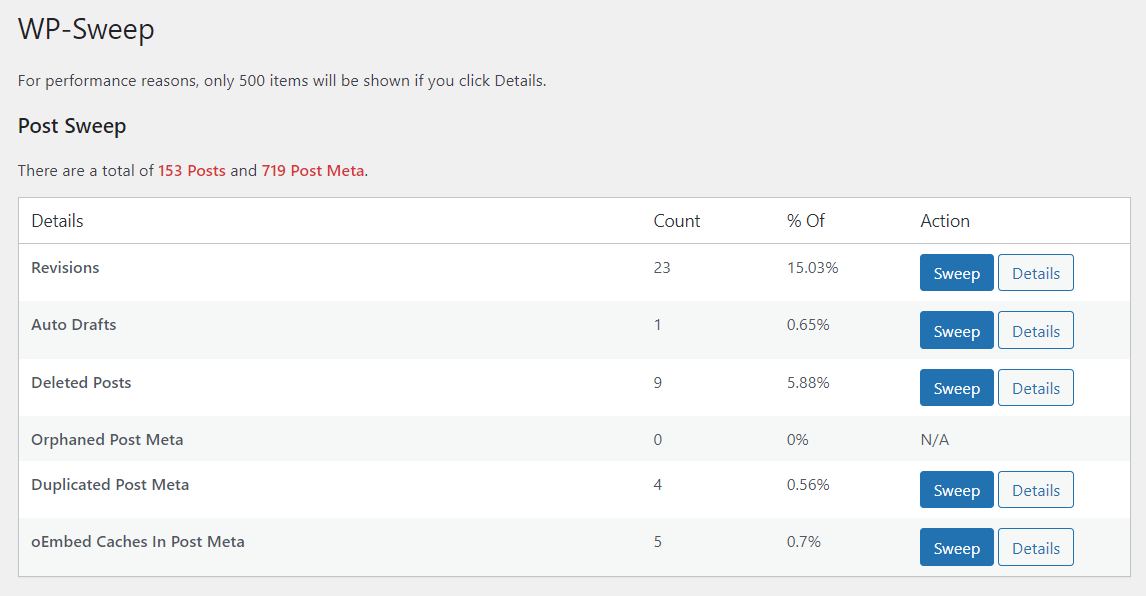View Details for Auto Drafts
This screenshot has height=596, width=1146.
click(x=1035, y=331)
